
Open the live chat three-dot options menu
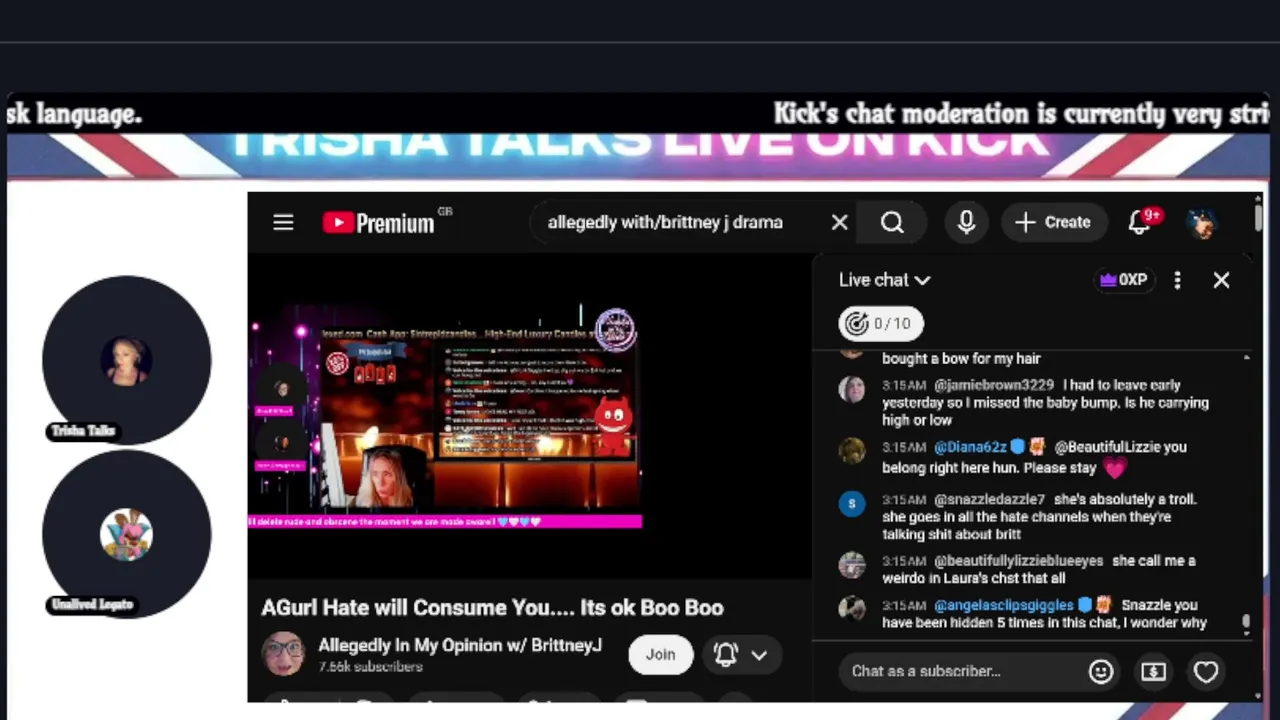click(x=1177, y=280)
